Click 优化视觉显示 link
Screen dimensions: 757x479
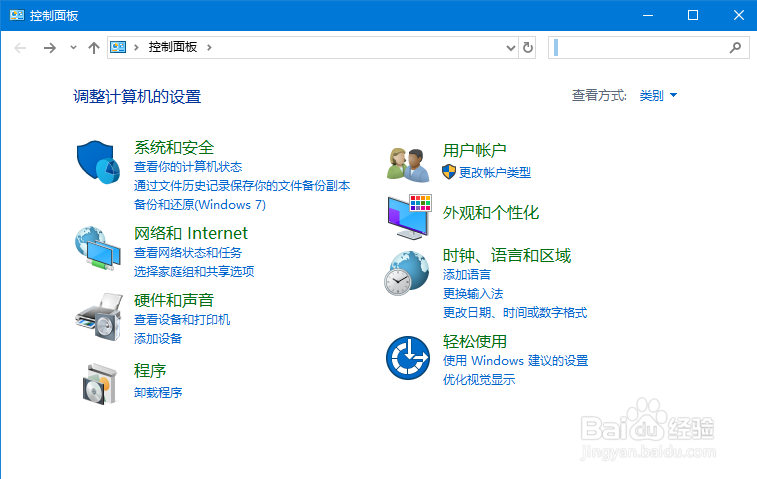(x=479, y=380)
